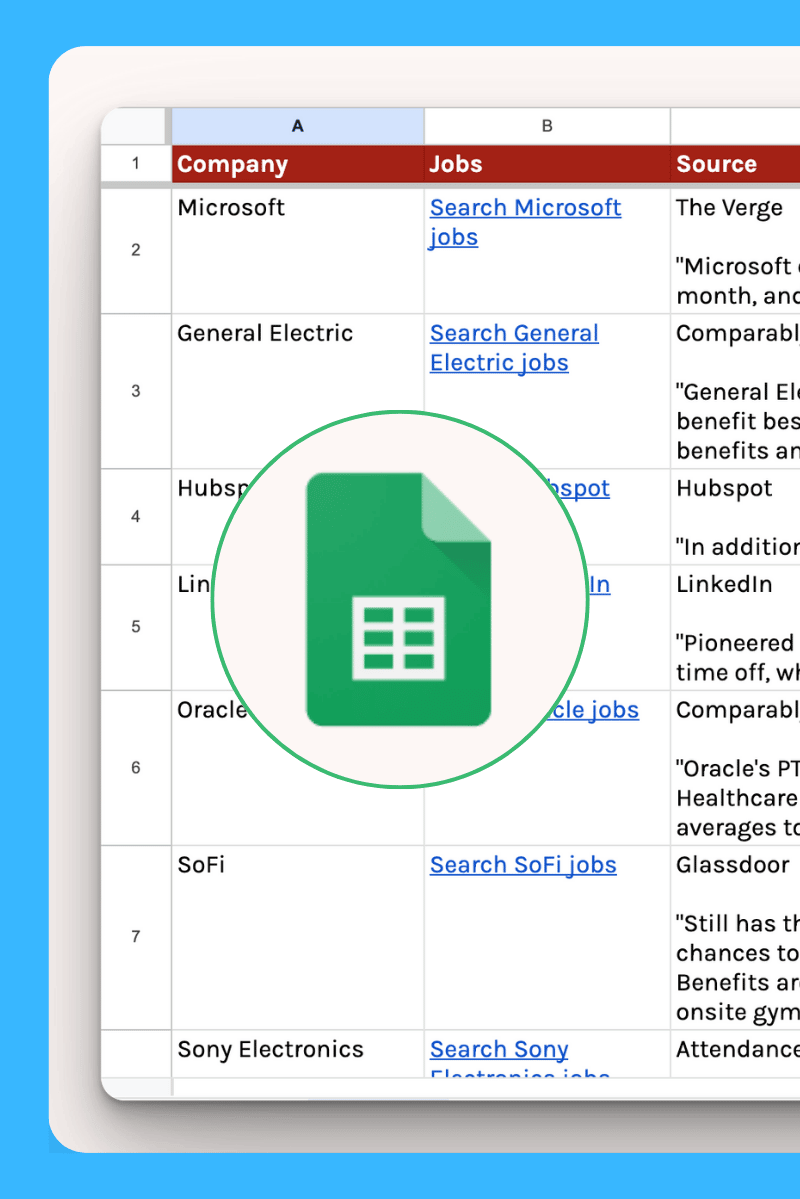Click the Hubspot source cell in column C
The height and width of the screenshot is (1199, 800).
[x=736, y=517]
